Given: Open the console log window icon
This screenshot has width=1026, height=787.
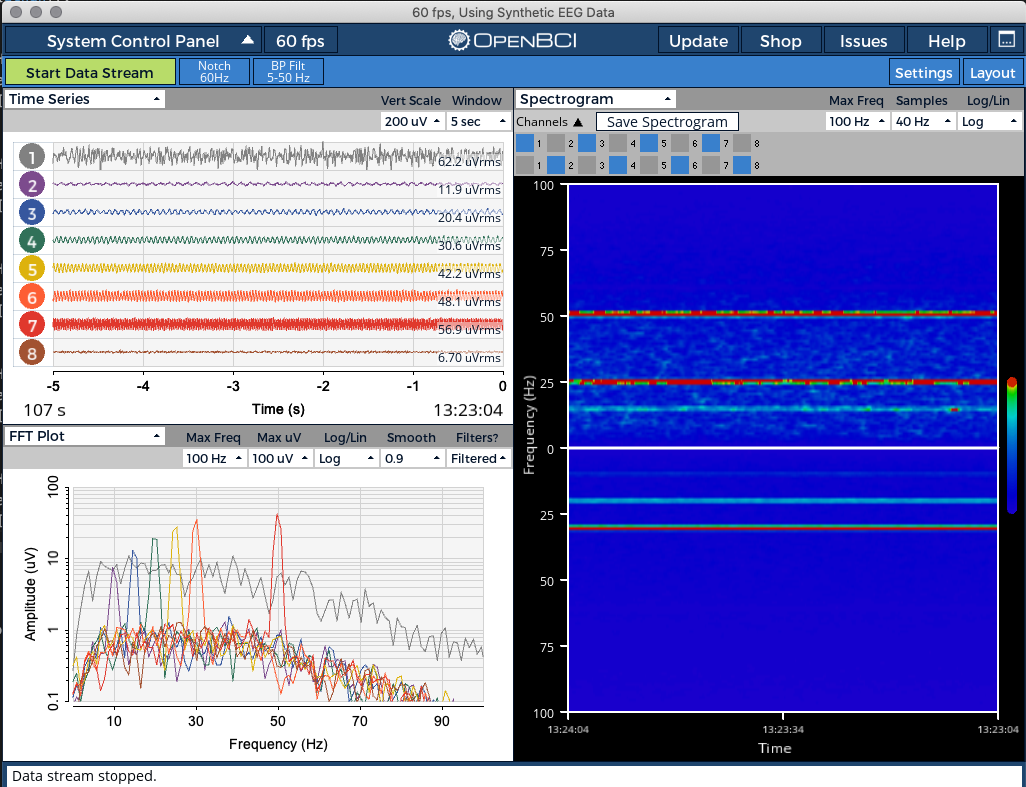Looking at the screenshot, I should (x=1007, y=41).
